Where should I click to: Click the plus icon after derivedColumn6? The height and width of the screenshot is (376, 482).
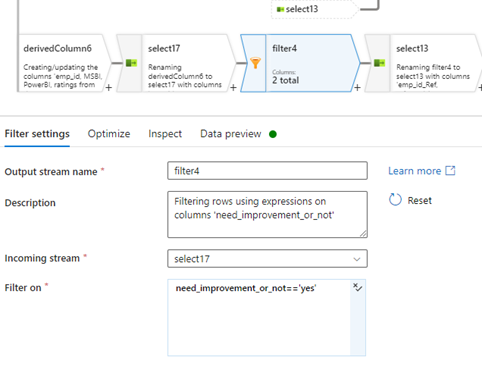109,88
